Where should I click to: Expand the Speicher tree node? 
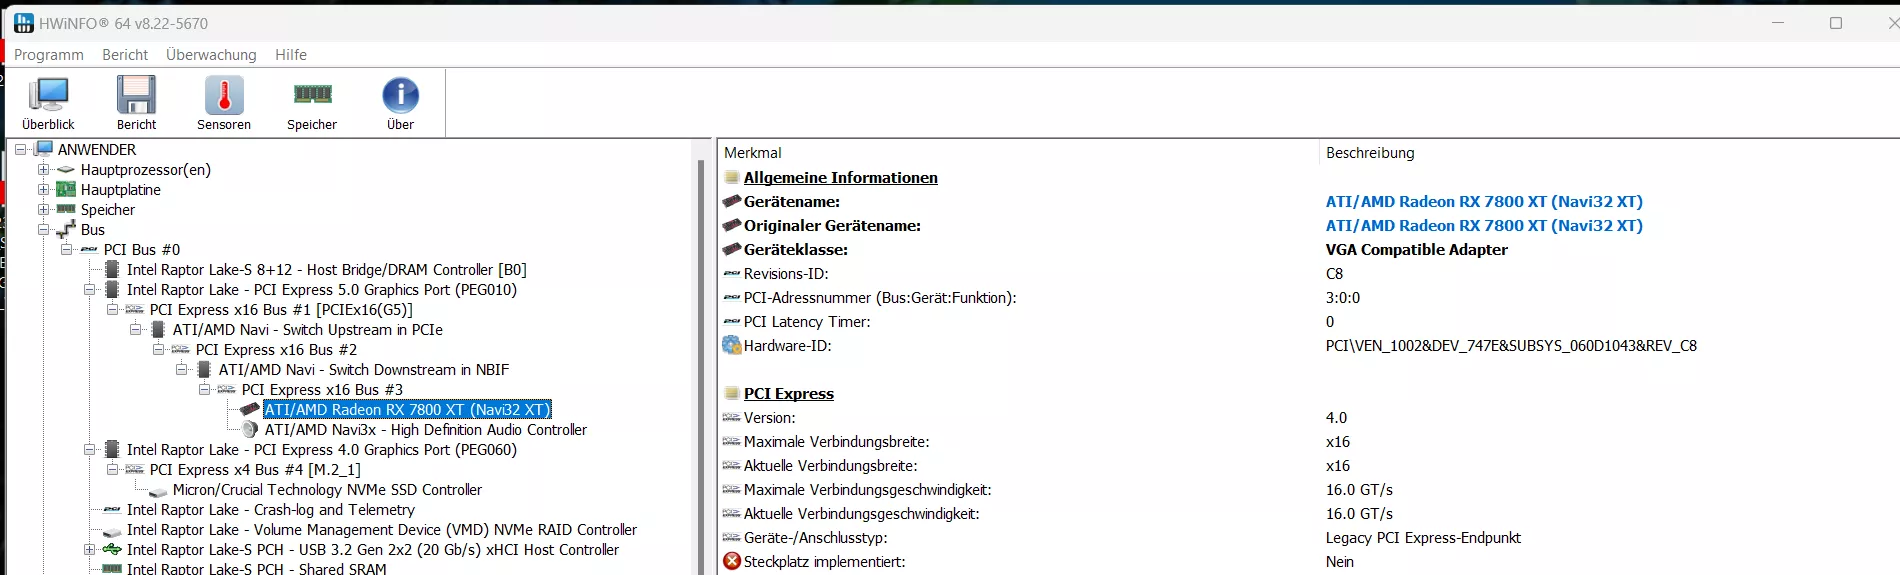pyautogui.click(x=43, y=209)
